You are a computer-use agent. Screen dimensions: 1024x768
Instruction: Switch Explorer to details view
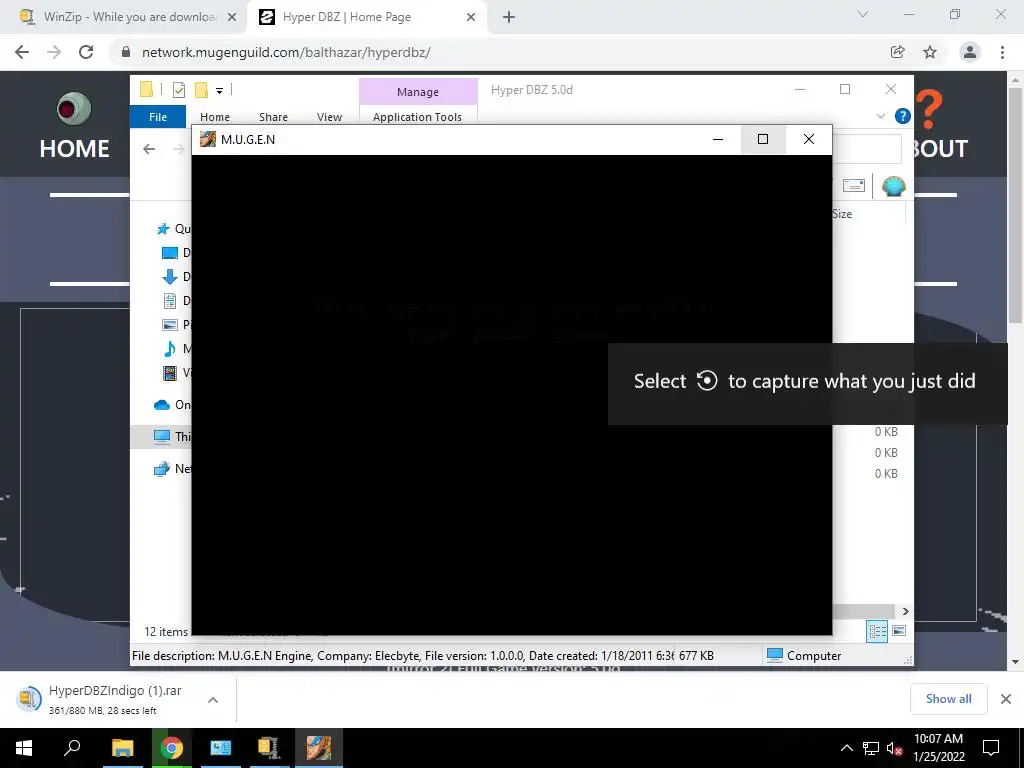[x=877, y=631]
